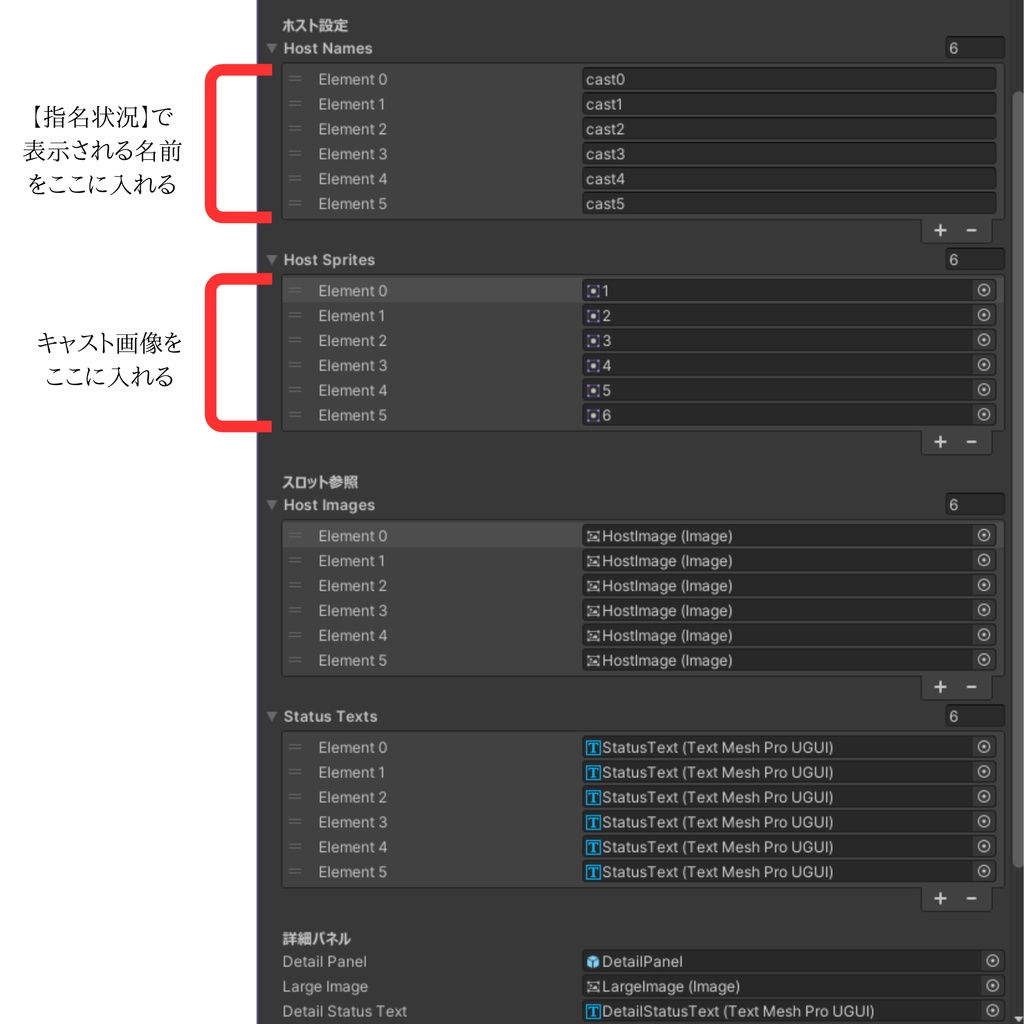
Task: Open object picker for Detail Status Text
Action: 992,1010
